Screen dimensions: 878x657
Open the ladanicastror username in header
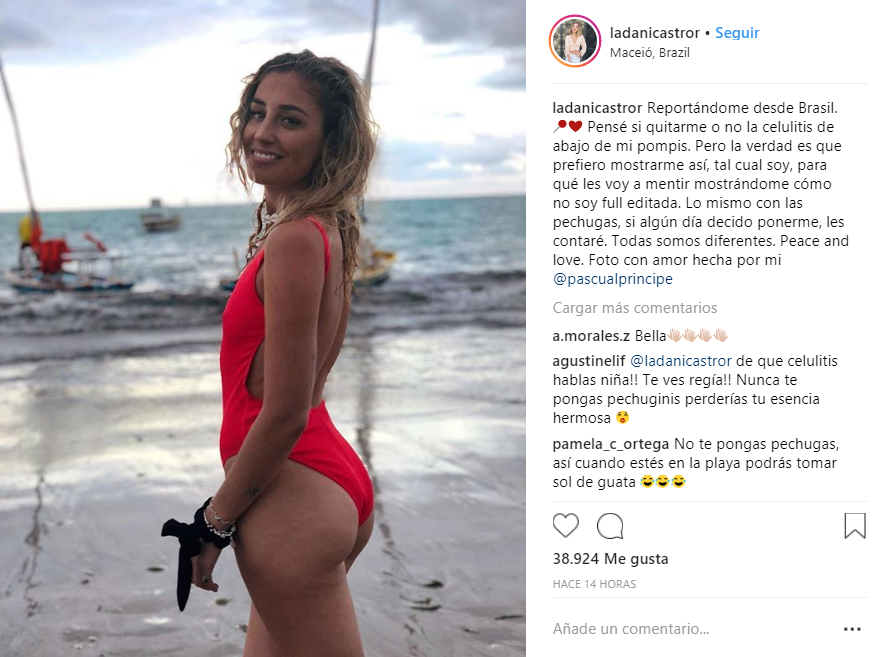pyautogui.click(x=655, y=33)
